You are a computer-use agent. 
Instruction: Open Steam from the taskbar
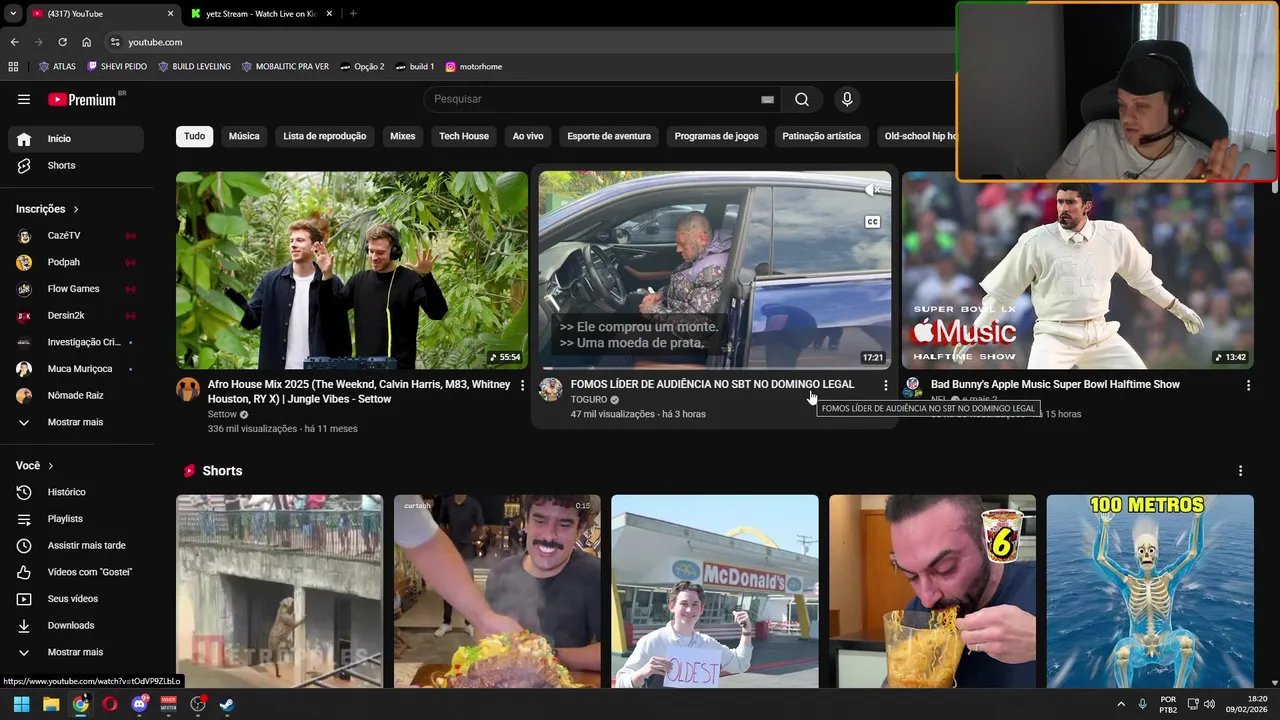coord(227,704)
